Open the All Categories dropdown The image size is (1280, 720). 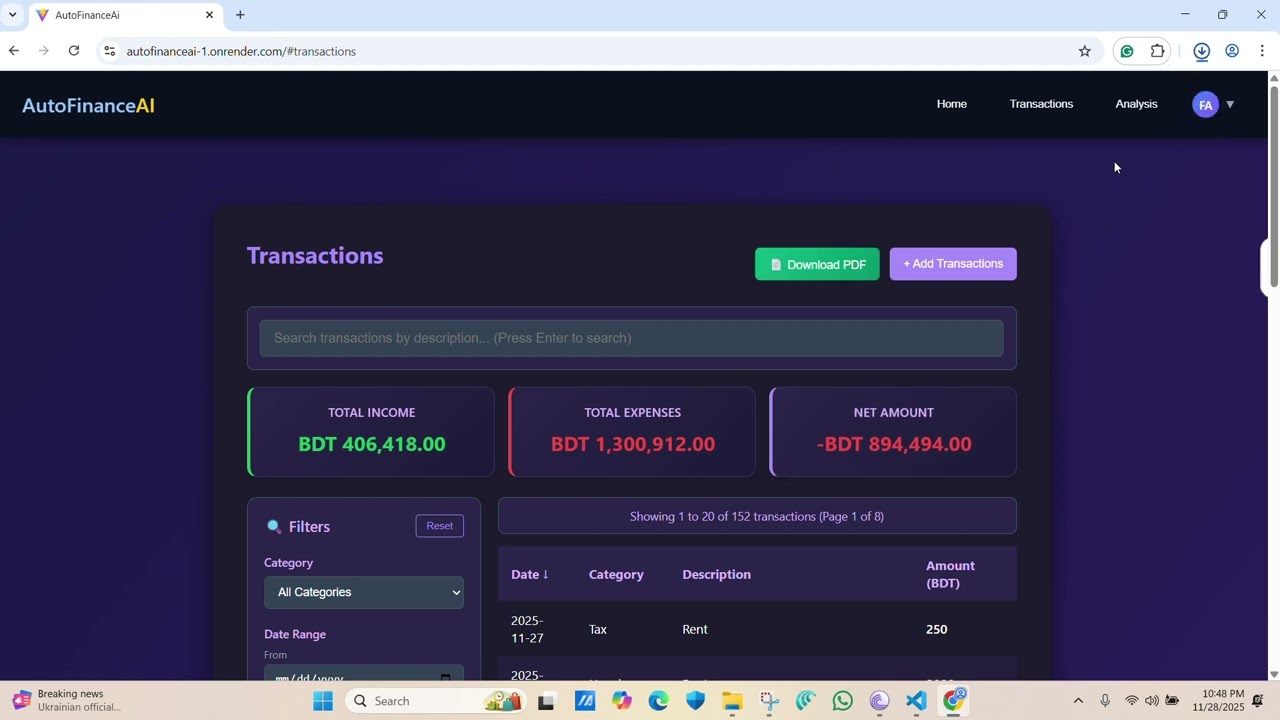(x=364, y=592)
